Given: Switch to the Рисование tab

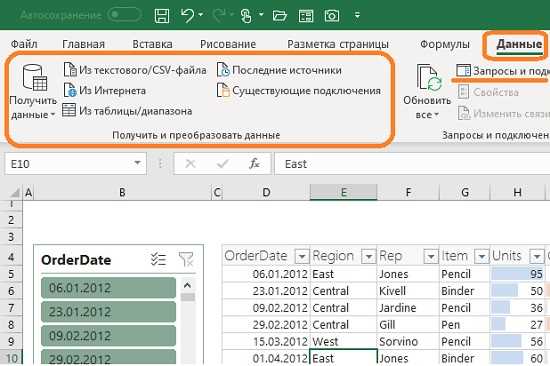Looking at the screenshot, I should coord(228,44).
